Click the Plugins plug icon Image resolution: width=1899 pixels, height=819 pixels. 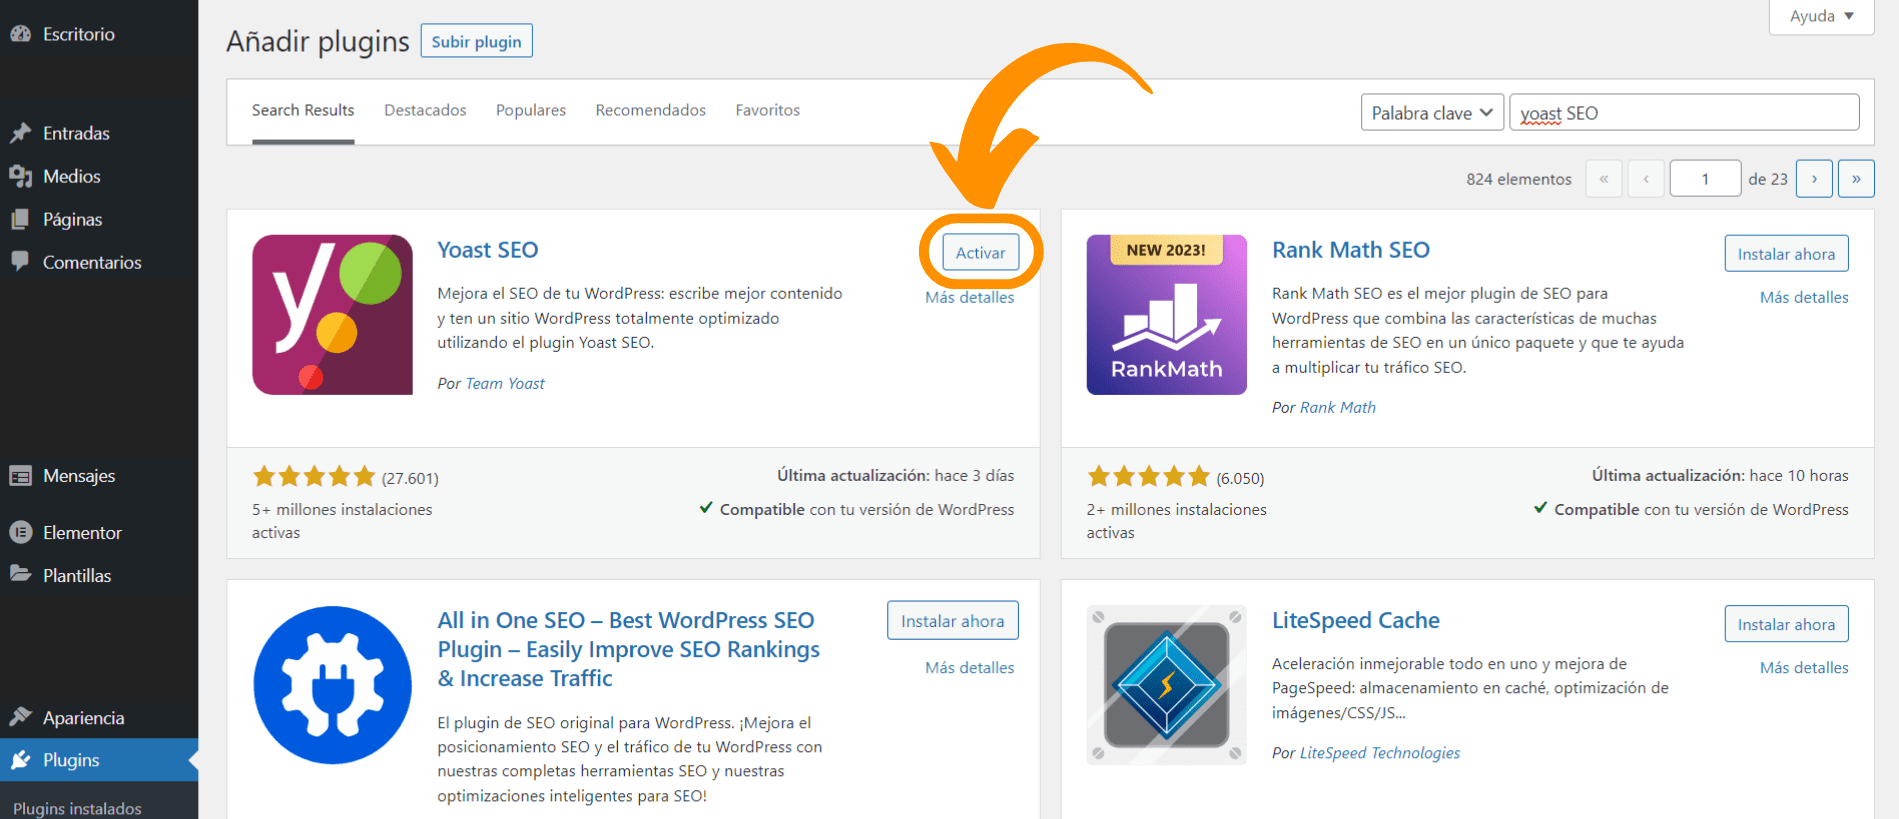point(21,760)
